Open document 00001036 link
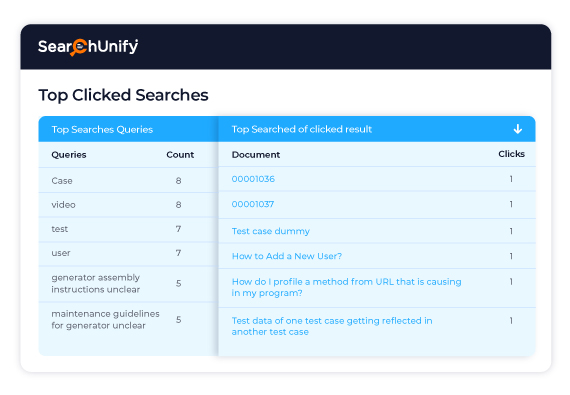The width and height of the screenshot is (570, 395). pyautogui.click(x=253, y=179)
